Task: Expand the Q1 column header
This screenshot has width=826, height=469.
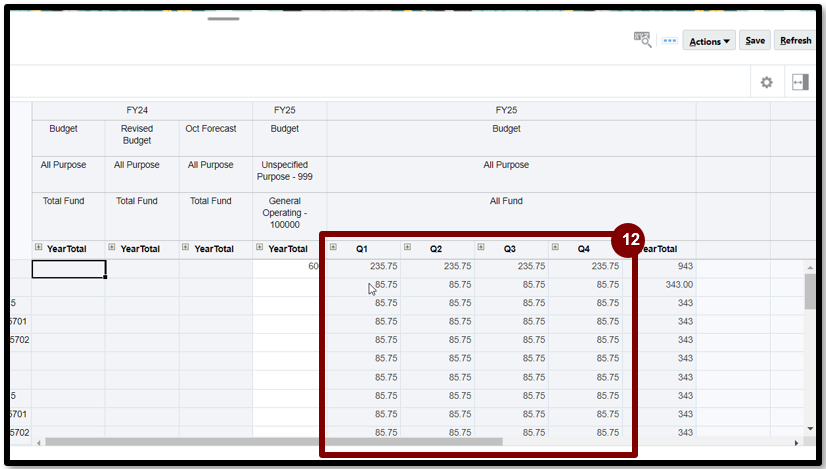Action: point(334,248)
